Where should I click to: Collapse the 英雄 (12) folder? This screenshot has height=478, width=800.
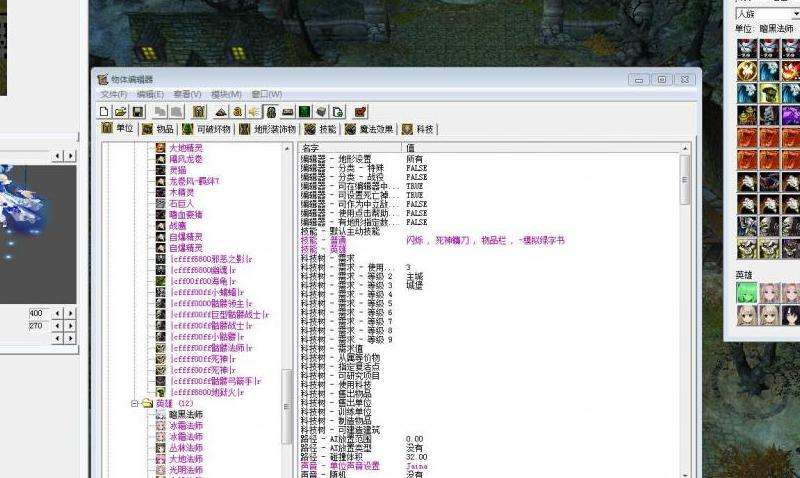[135, 404]
